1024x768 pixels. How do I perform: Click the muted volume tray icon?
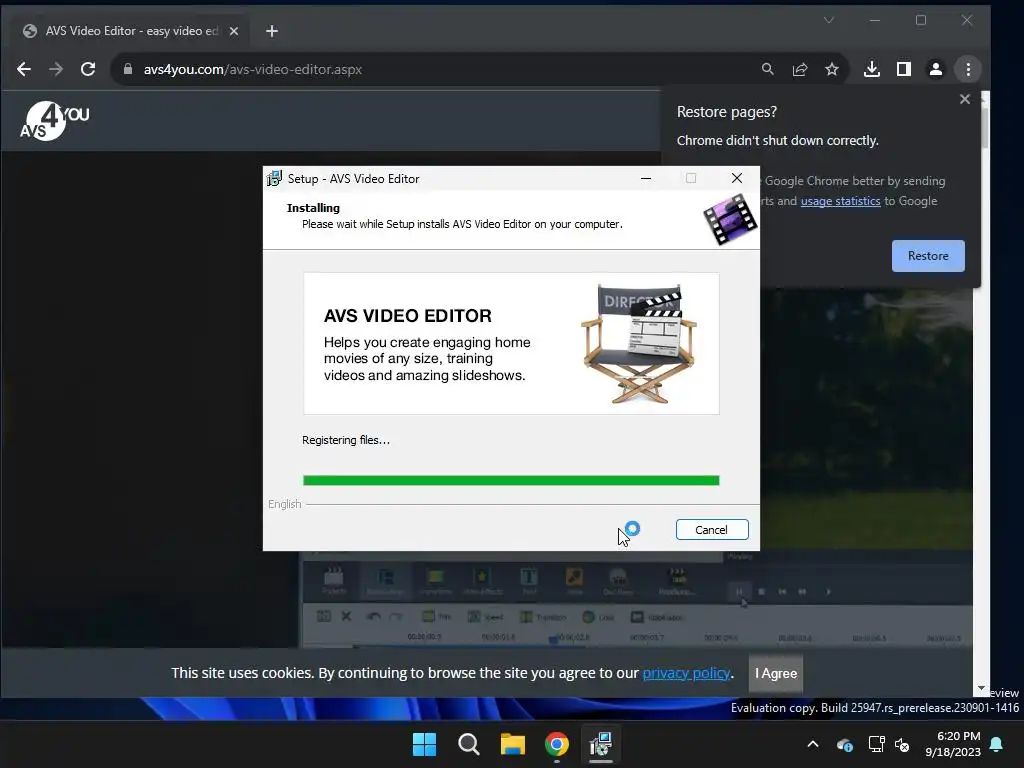pos(903,744)
